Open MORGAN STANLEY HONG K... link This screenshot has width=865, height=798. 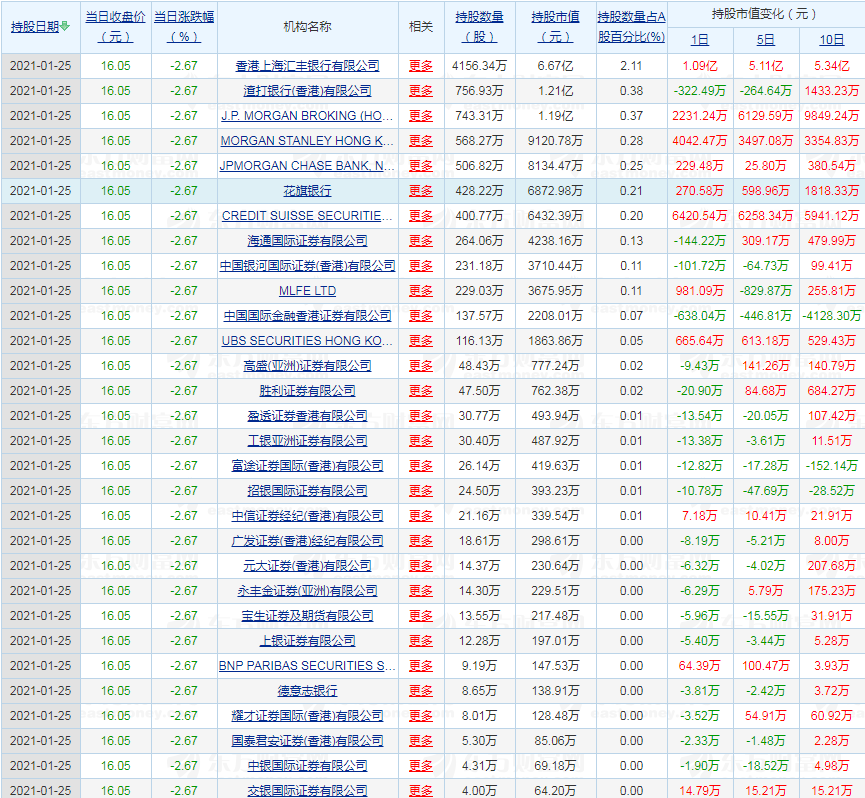coord(307,141)
